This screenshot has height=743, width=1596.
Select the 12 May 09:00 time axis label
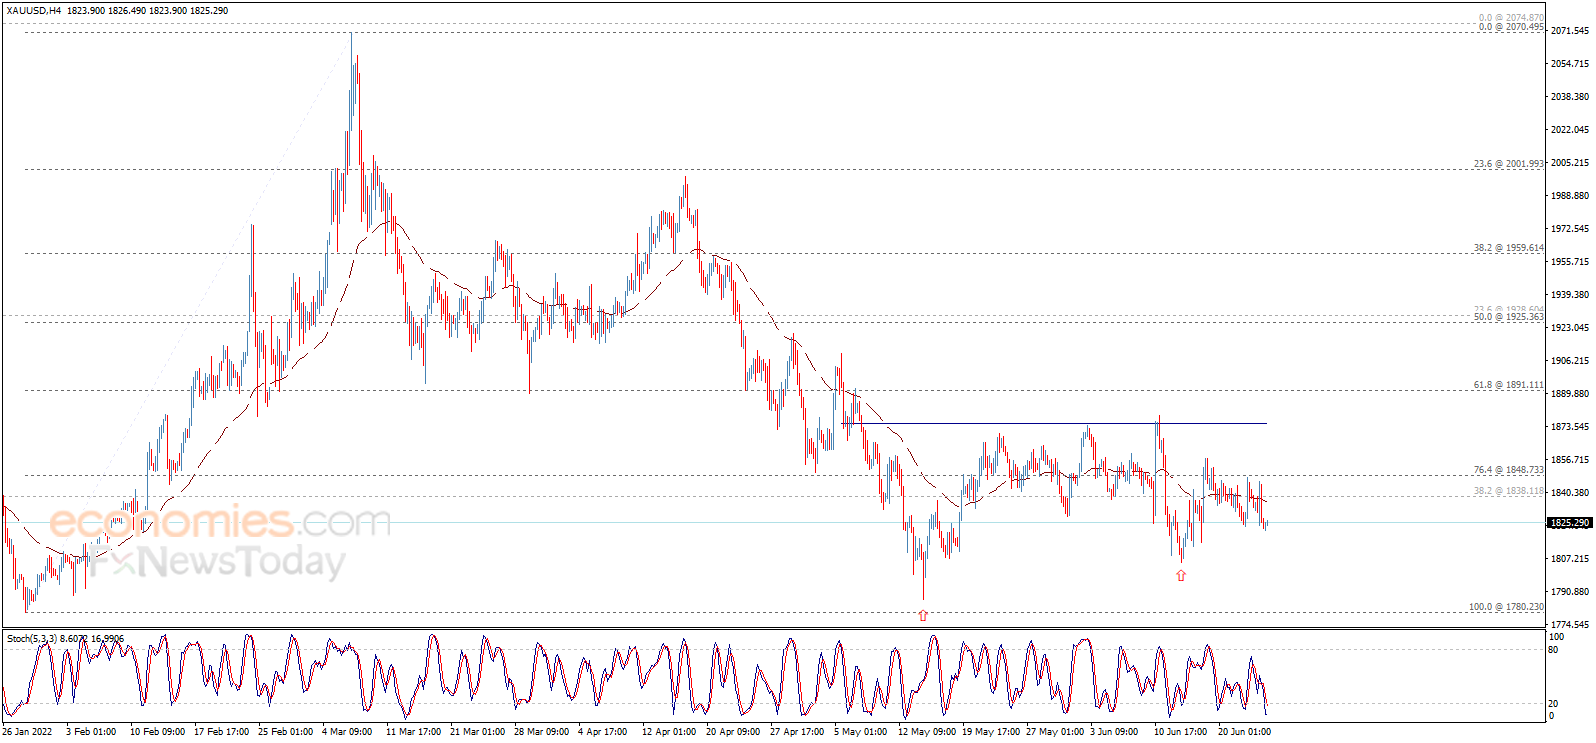(926, 732)
